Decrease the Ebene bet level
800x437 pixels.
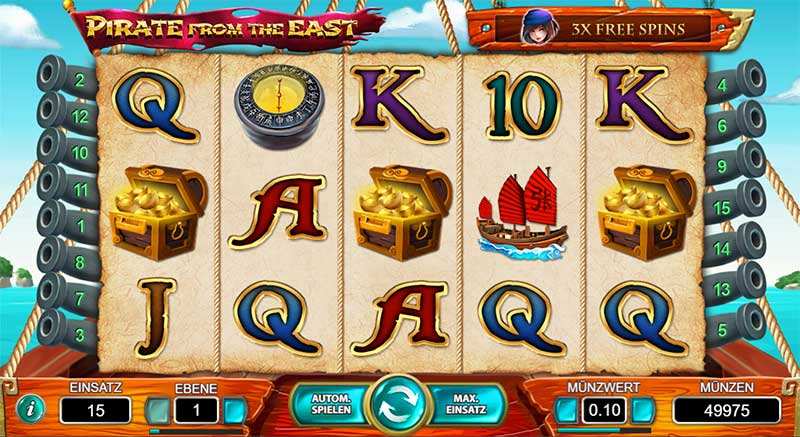157,410
